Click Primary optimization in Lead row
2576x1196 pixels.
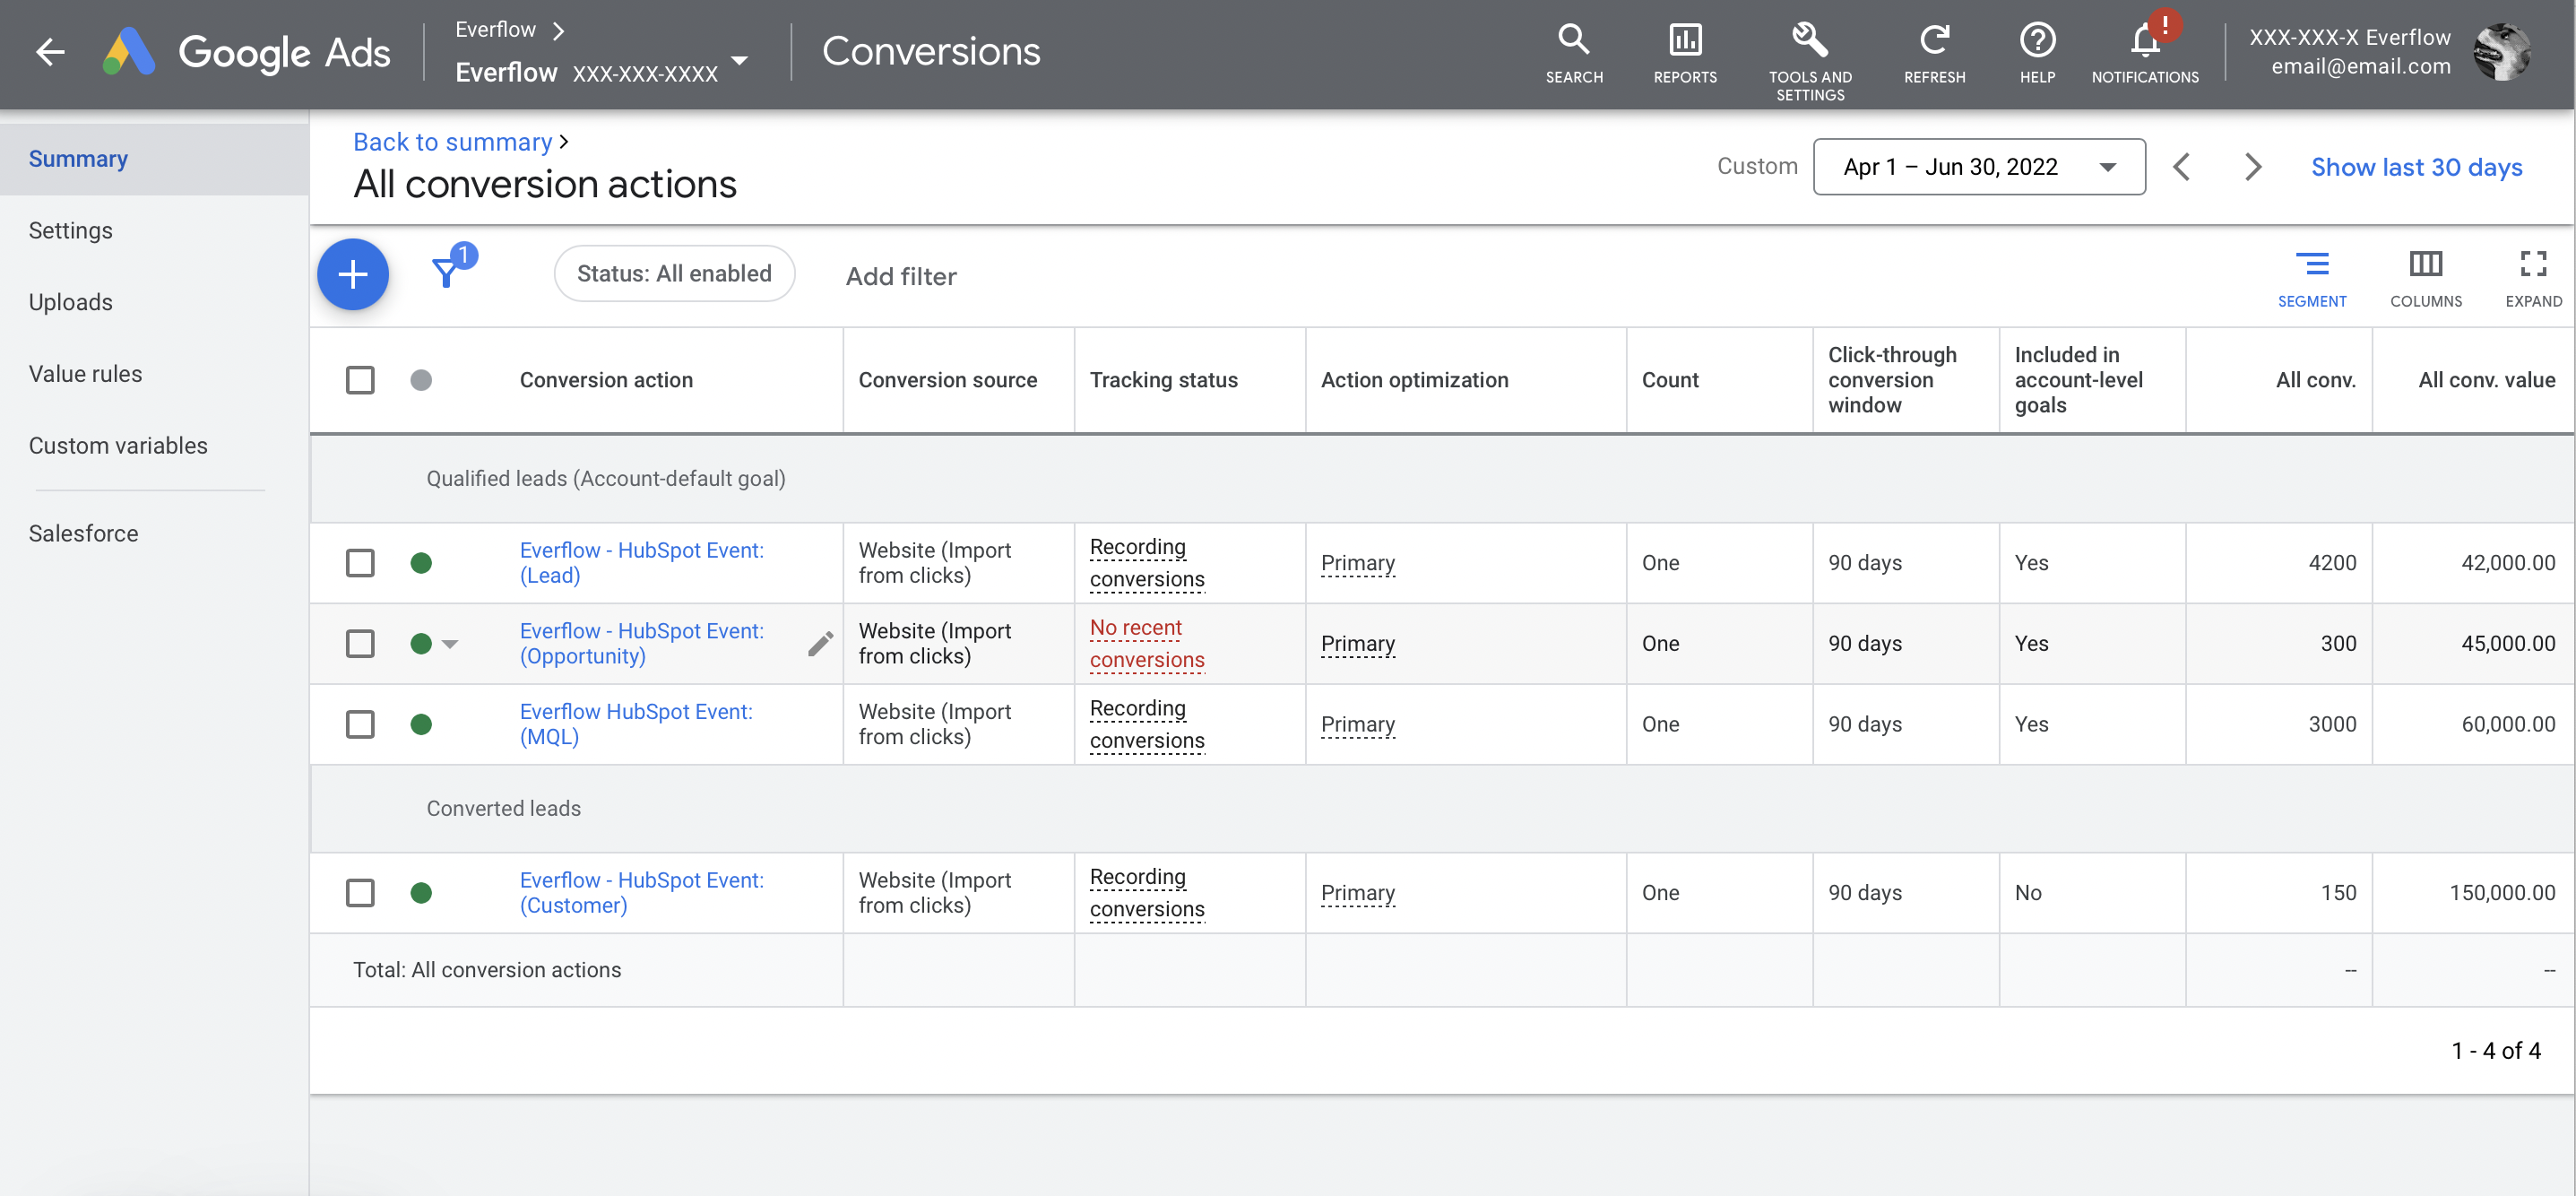pyautogui.click(x=1357, y=563)
